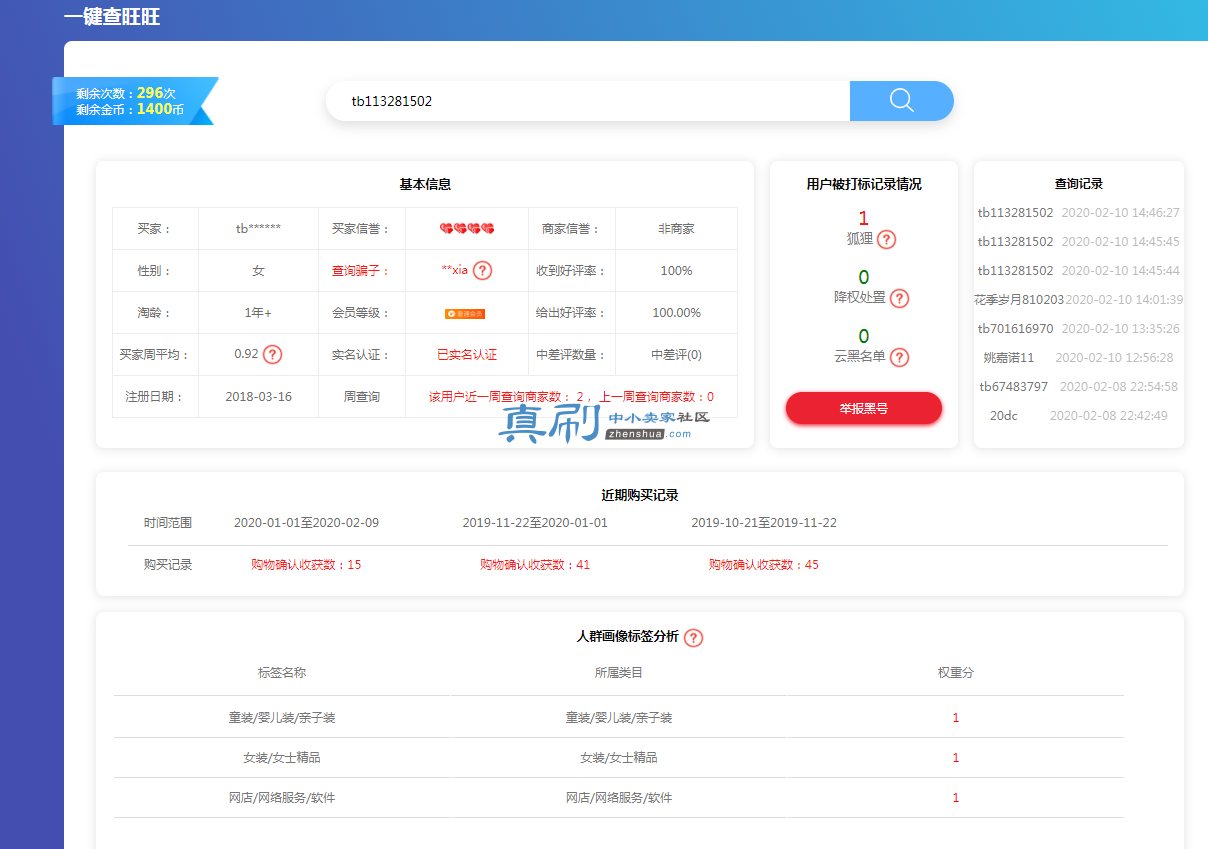Click the fox mark count 1
1208x849 pixels.
pos(864,218)
